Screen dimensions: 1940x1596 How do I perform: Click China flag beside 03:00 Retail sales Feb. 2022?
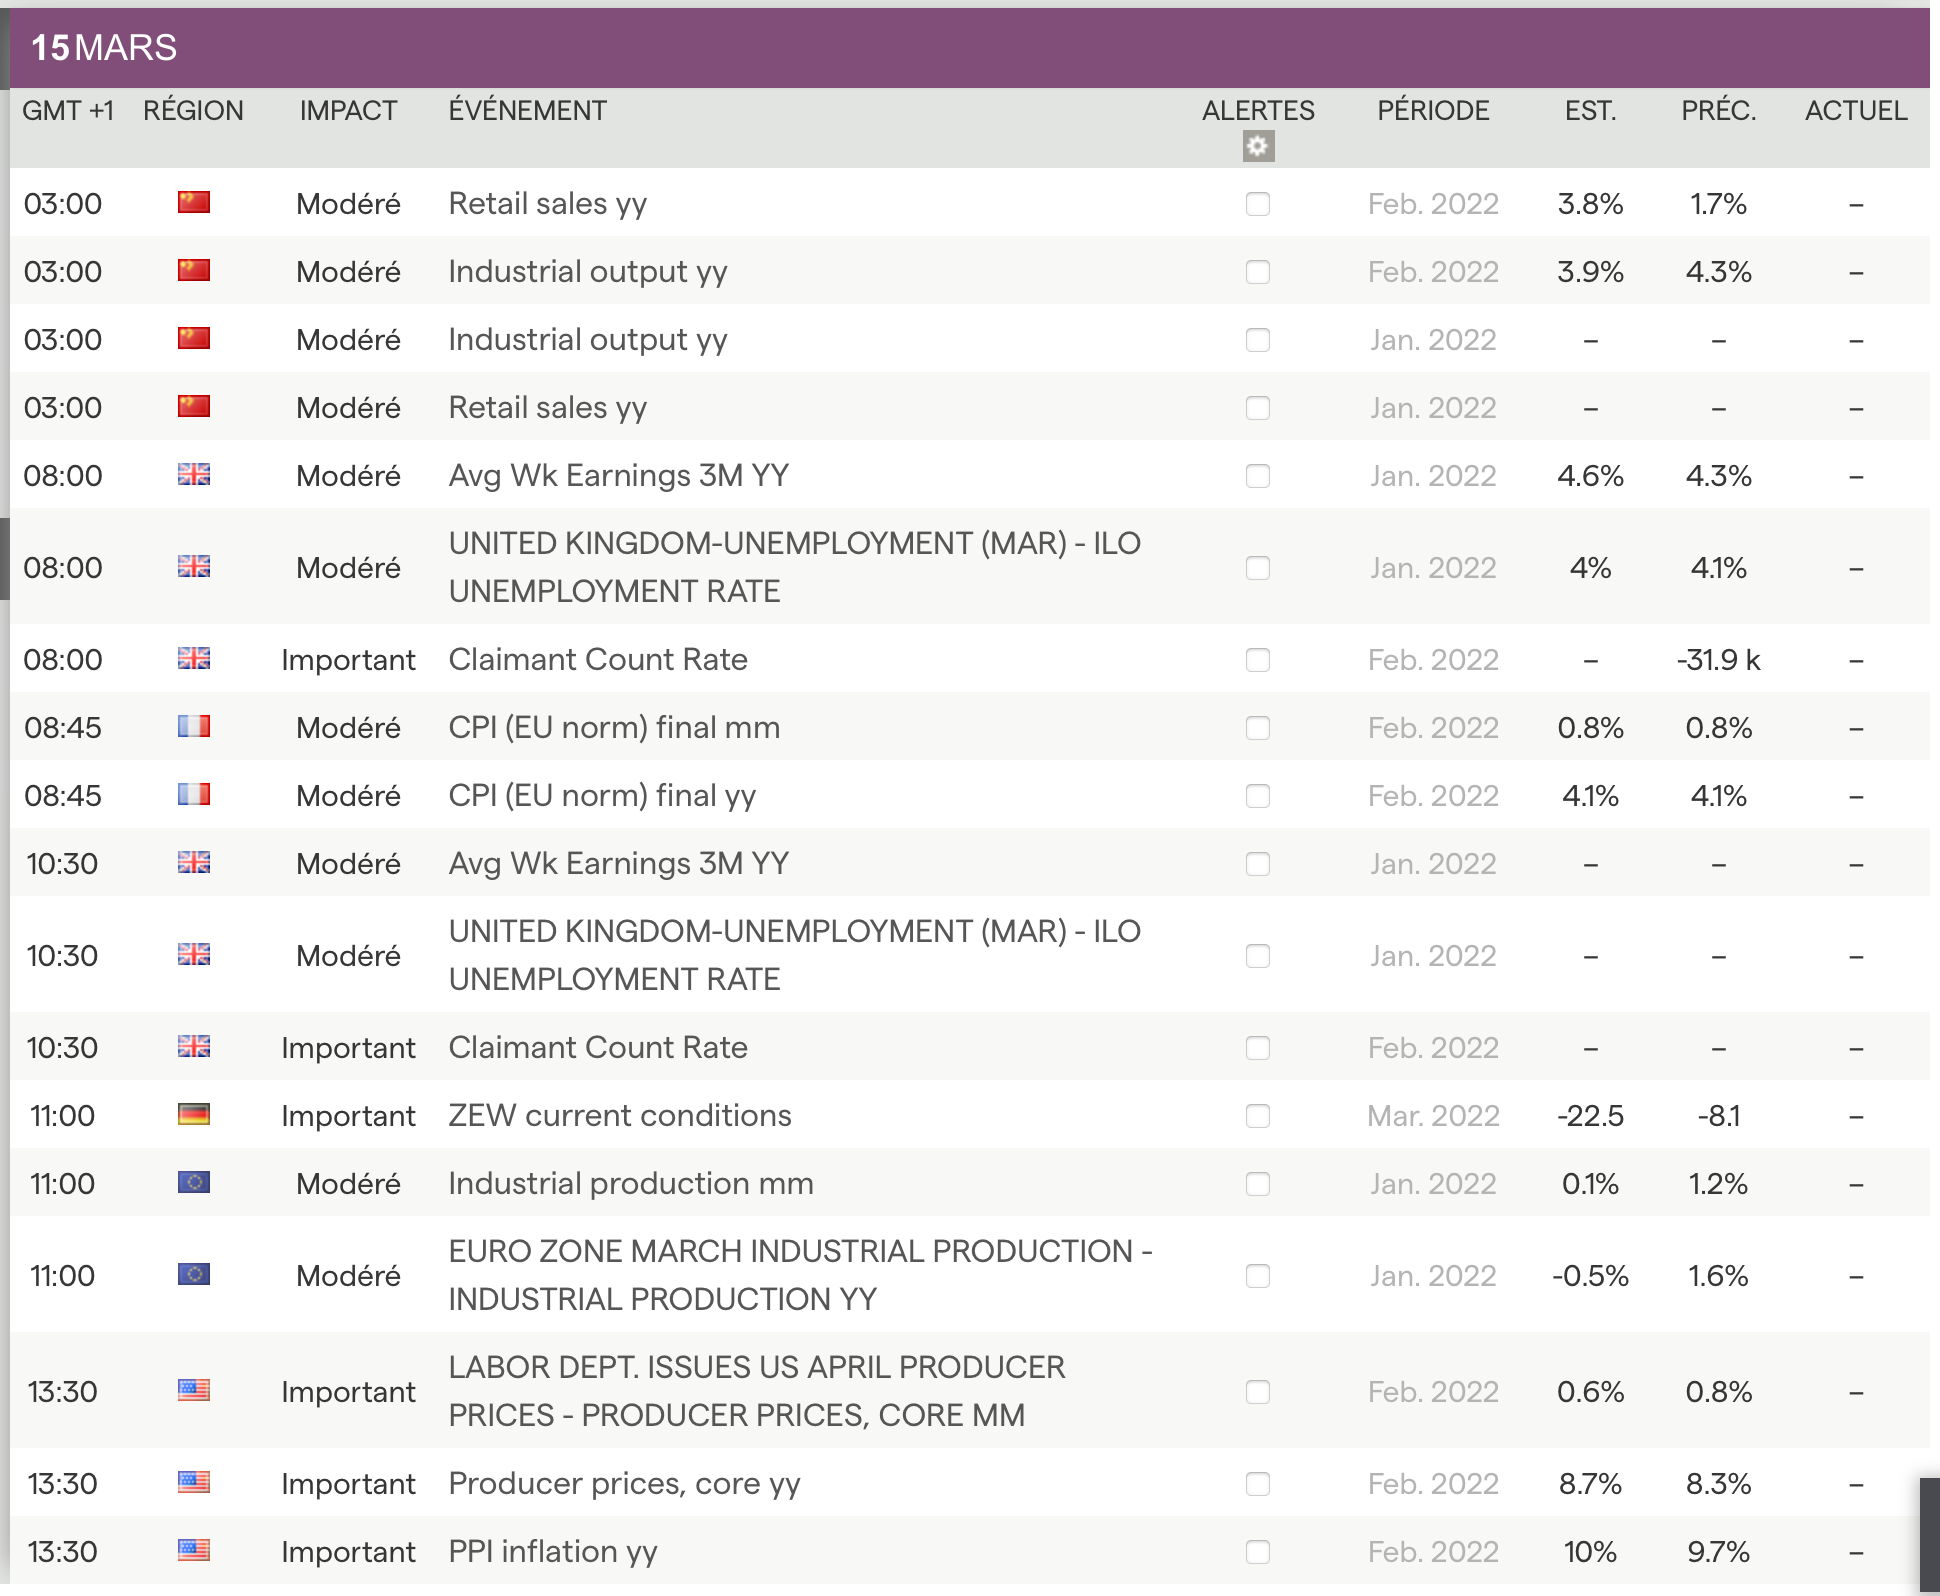tap(193, 203)
